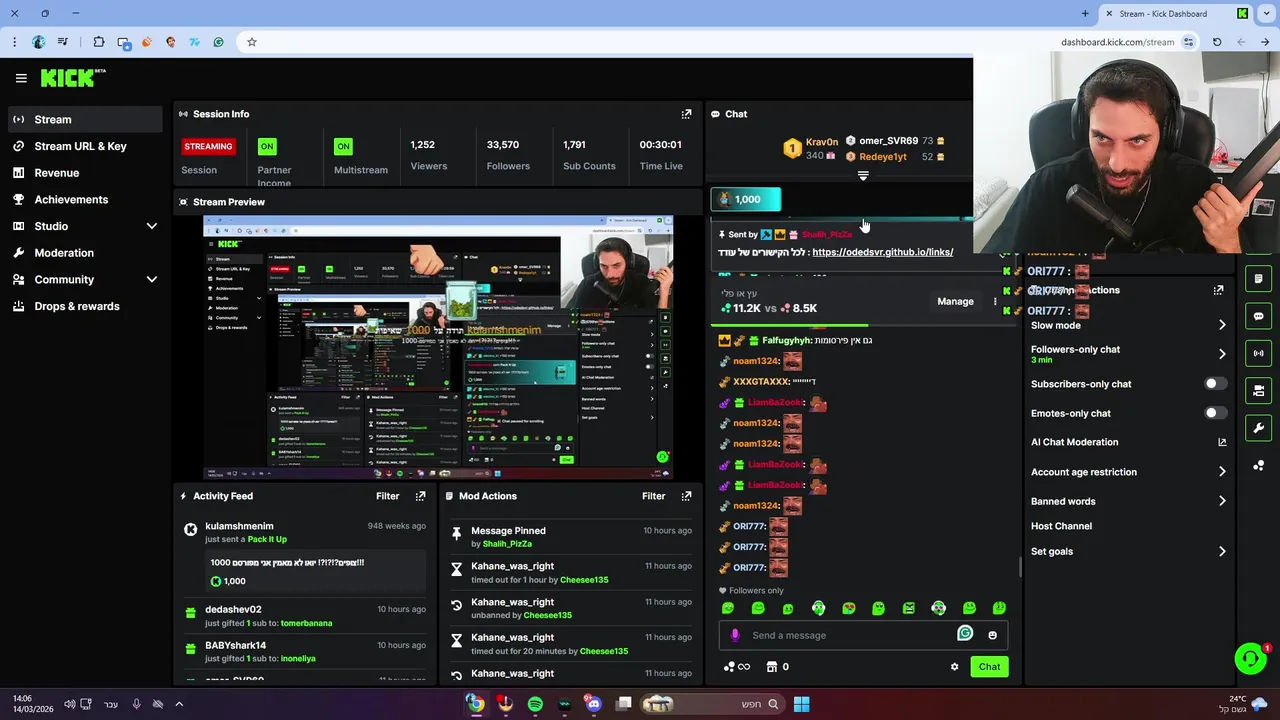
Task: Pop out the Channel actions panel
Action: coord(1218,290)
